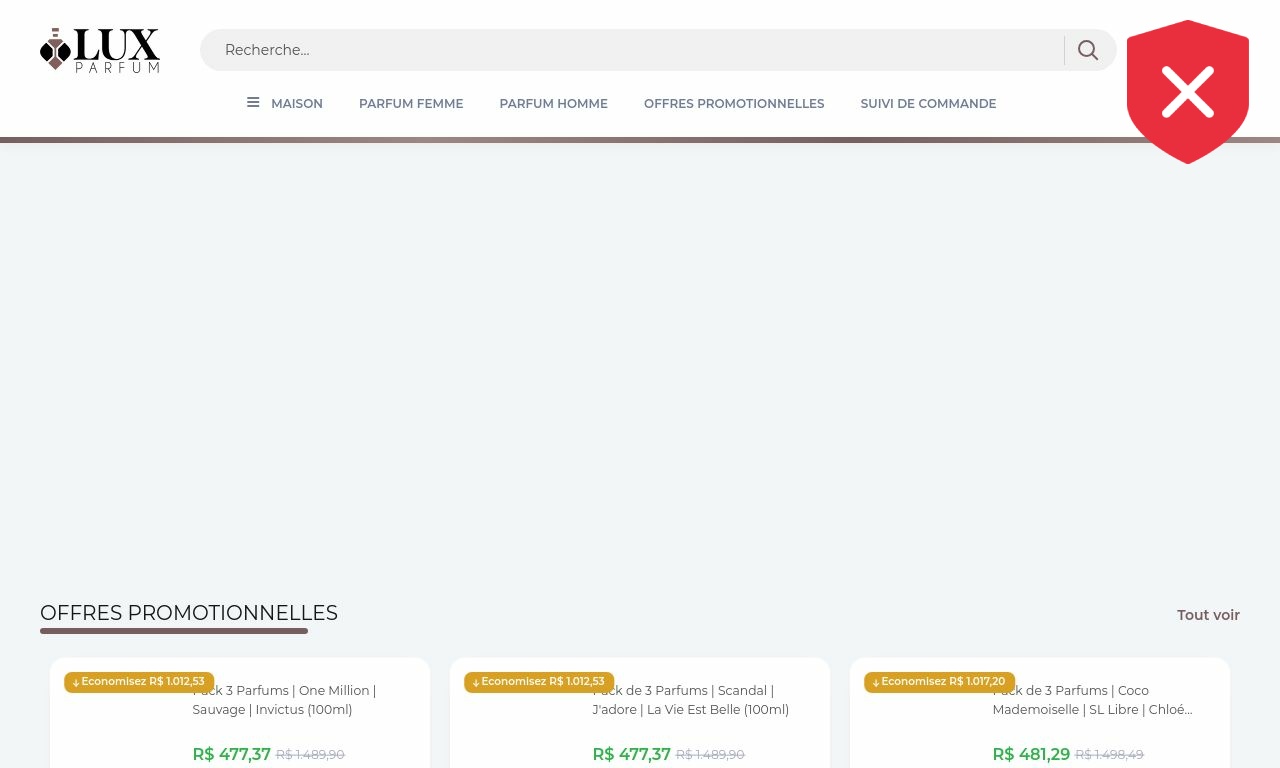Click the Economisez R$ 1.017,20 badge
This screenshot has height=768, width=1280.
(x=939, y=682)
